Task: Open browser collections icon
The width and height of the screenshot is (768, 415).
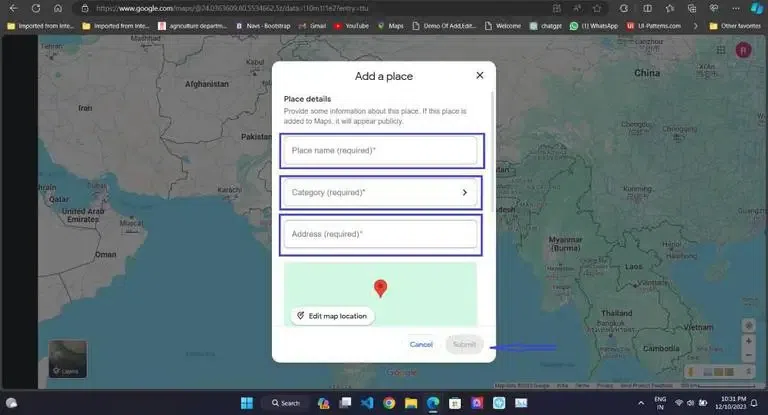Action: click(x=692, y=8)
